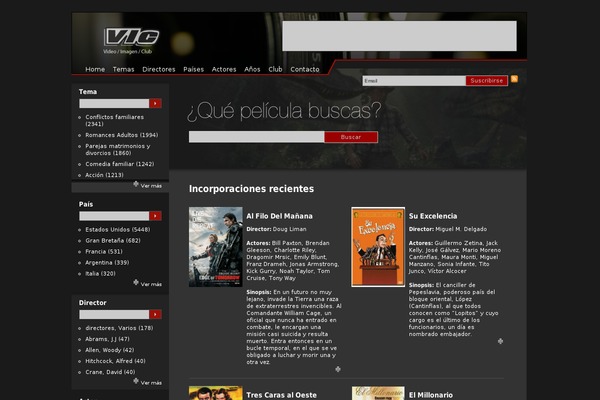600x400 pixels.
Task: Click Al Filo Del Mañana poster
Action: pyautogui.click(x=215, y=247)
